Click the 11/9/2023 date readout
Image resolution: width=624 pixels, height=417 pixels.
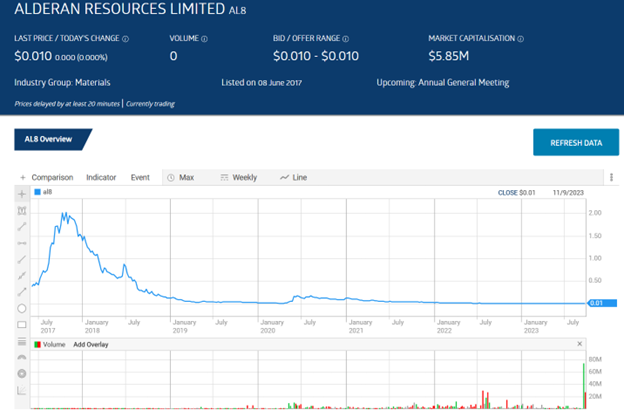click(x=568, y=193)
